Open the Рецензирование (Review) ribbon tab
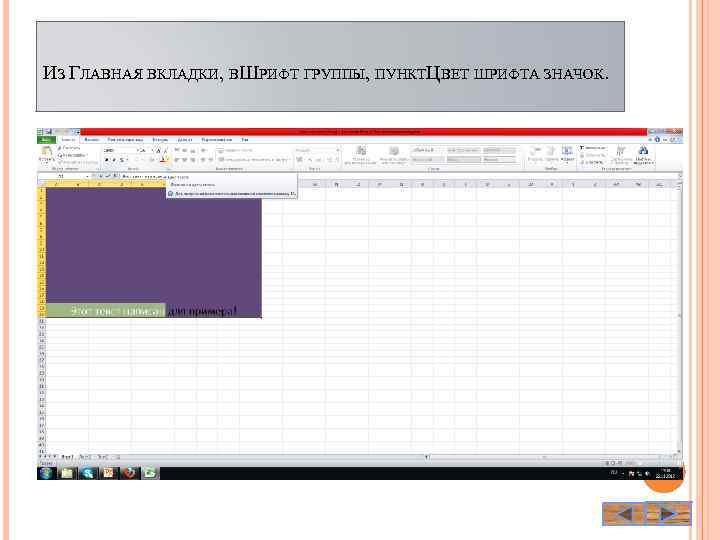The height and width of the screenshot is (540, 720). [216, 140]
